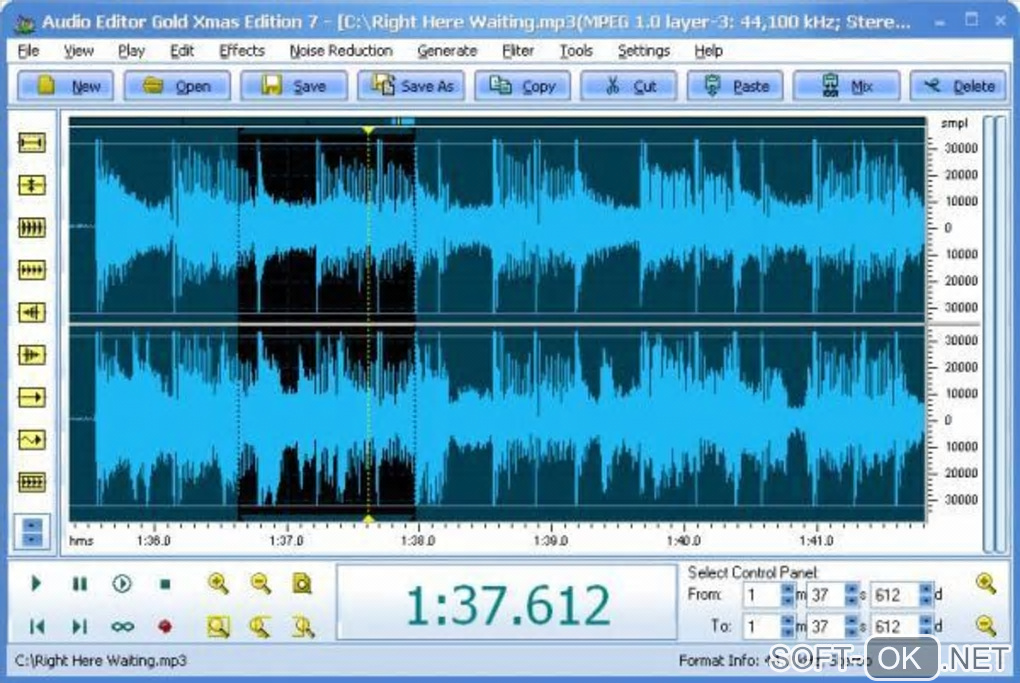Image resolution: width=1020 pixels, height=683 pixels.
Task: Click the sidebar icon with plain right arrow
Action: pos(32,397)
